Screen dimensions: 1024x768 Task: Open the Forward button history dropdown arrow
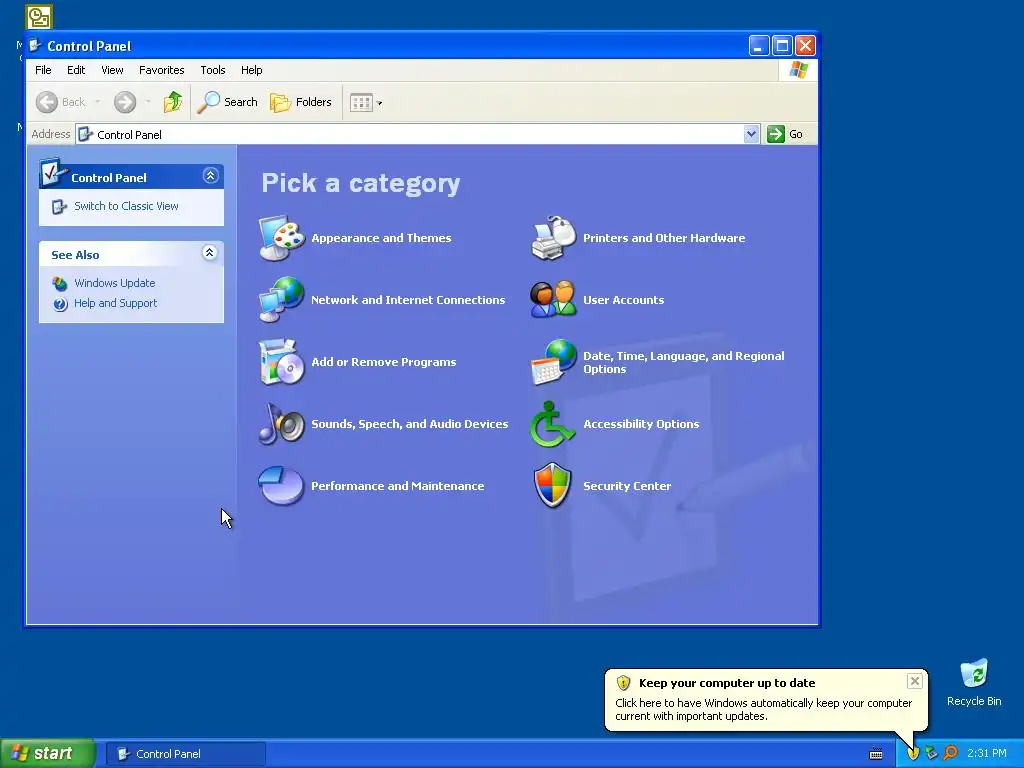point(148,102)
